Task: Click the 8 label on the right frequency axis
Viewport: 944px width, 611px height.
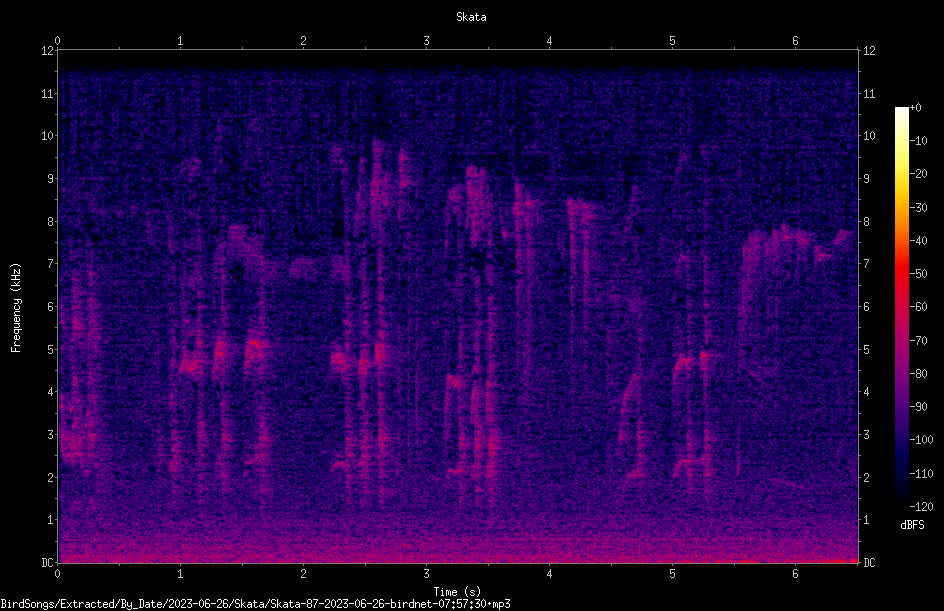Action: click(866, 222)
